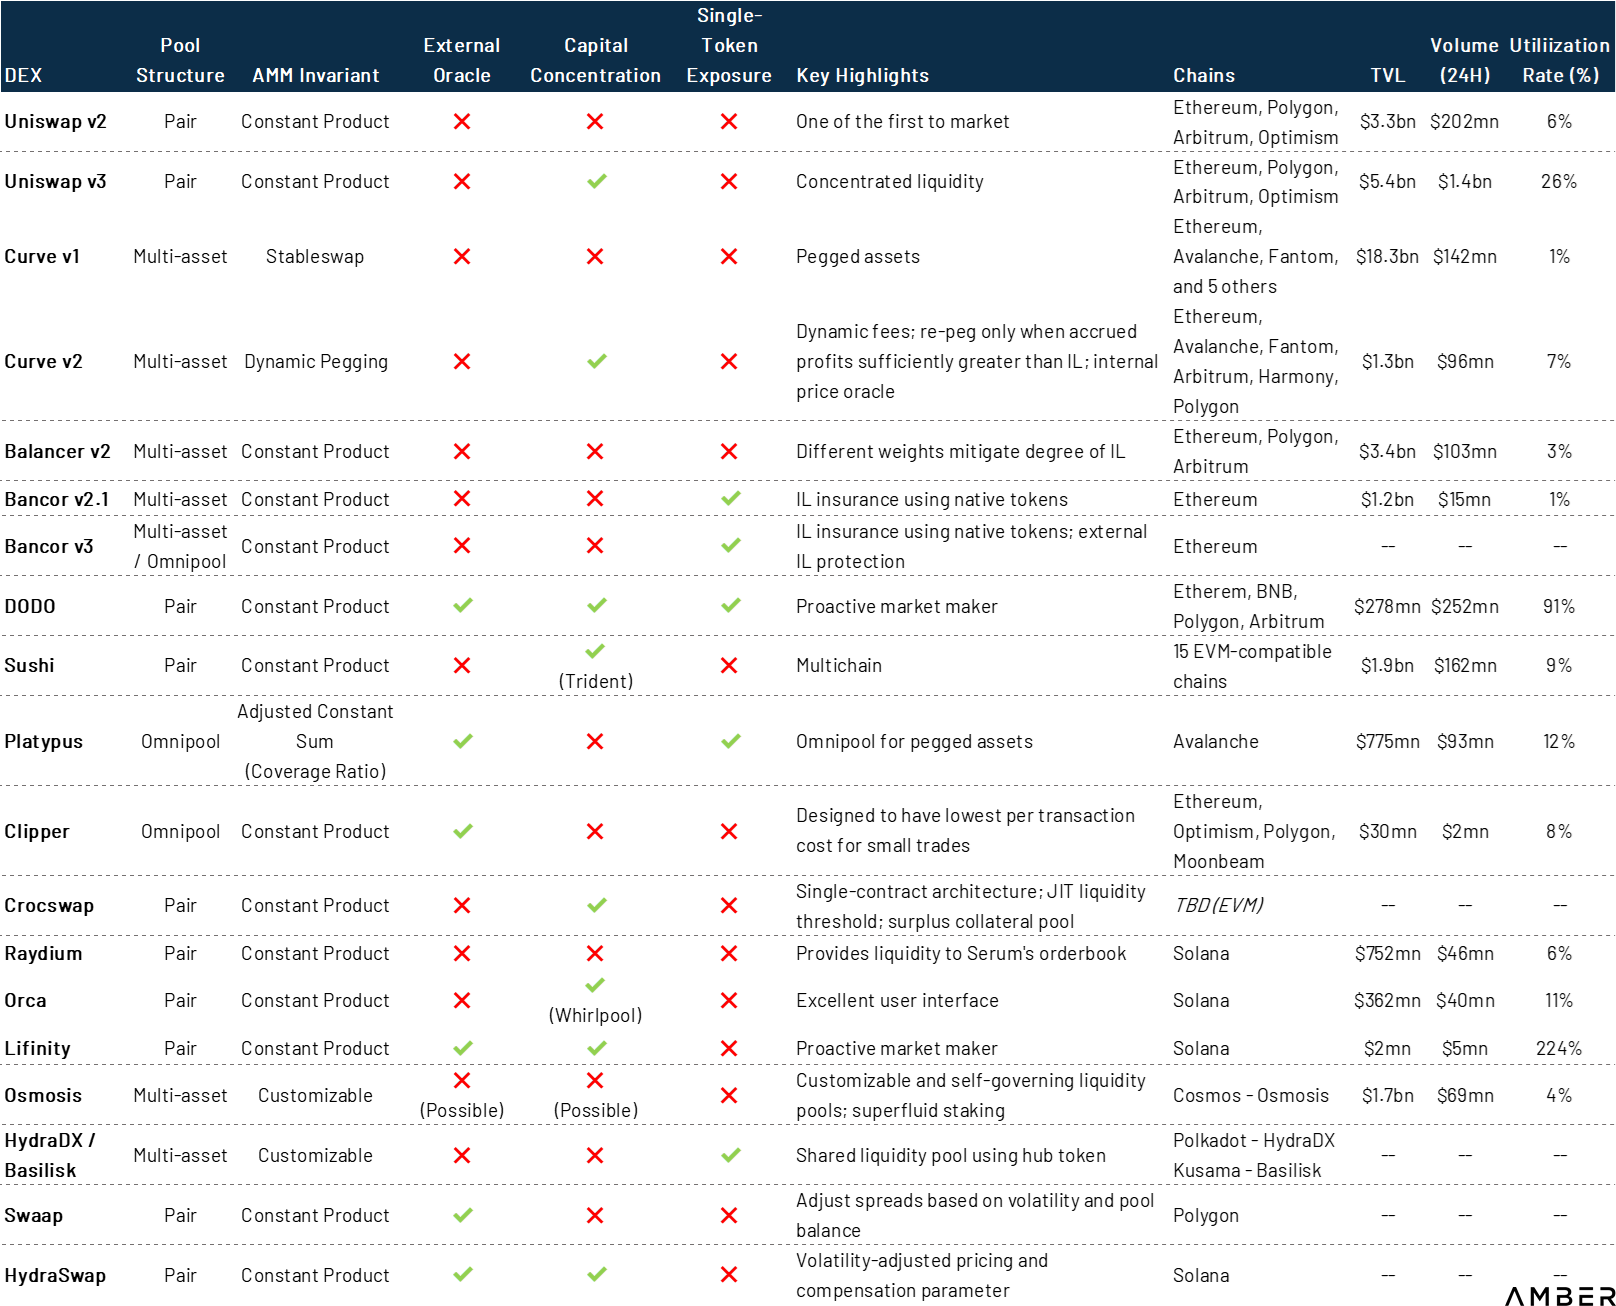Click the red X under External Oracle for Uniswap v2

462,121
